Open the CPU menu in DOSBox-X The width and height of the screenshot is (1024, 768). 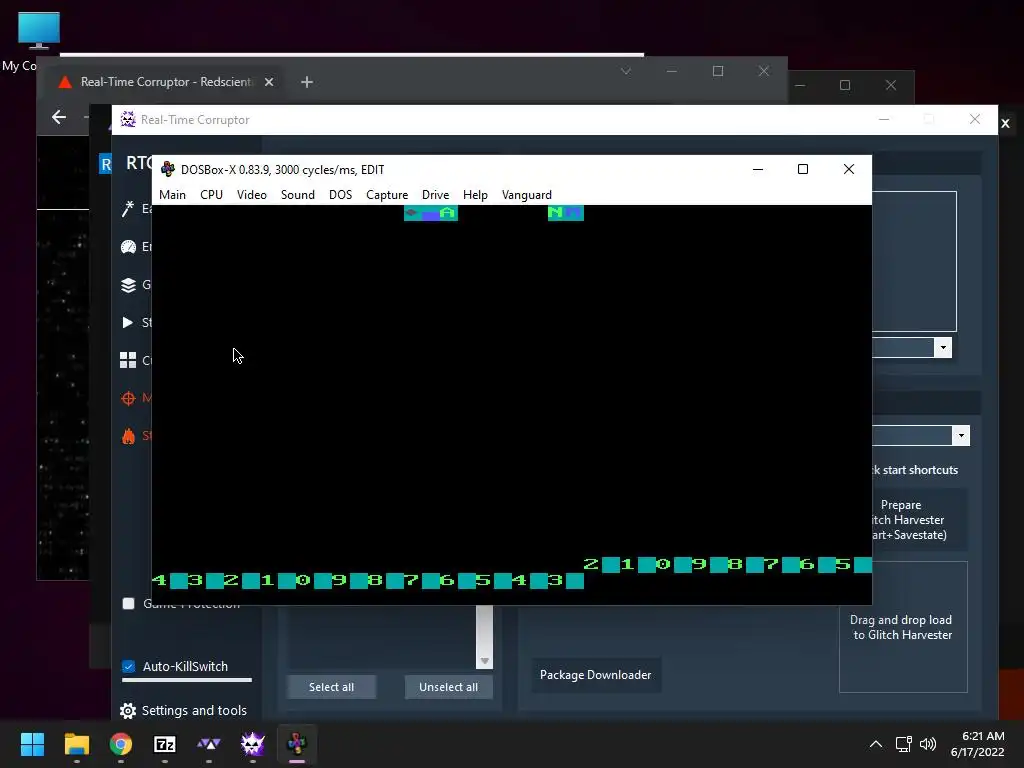coord(212,195)
